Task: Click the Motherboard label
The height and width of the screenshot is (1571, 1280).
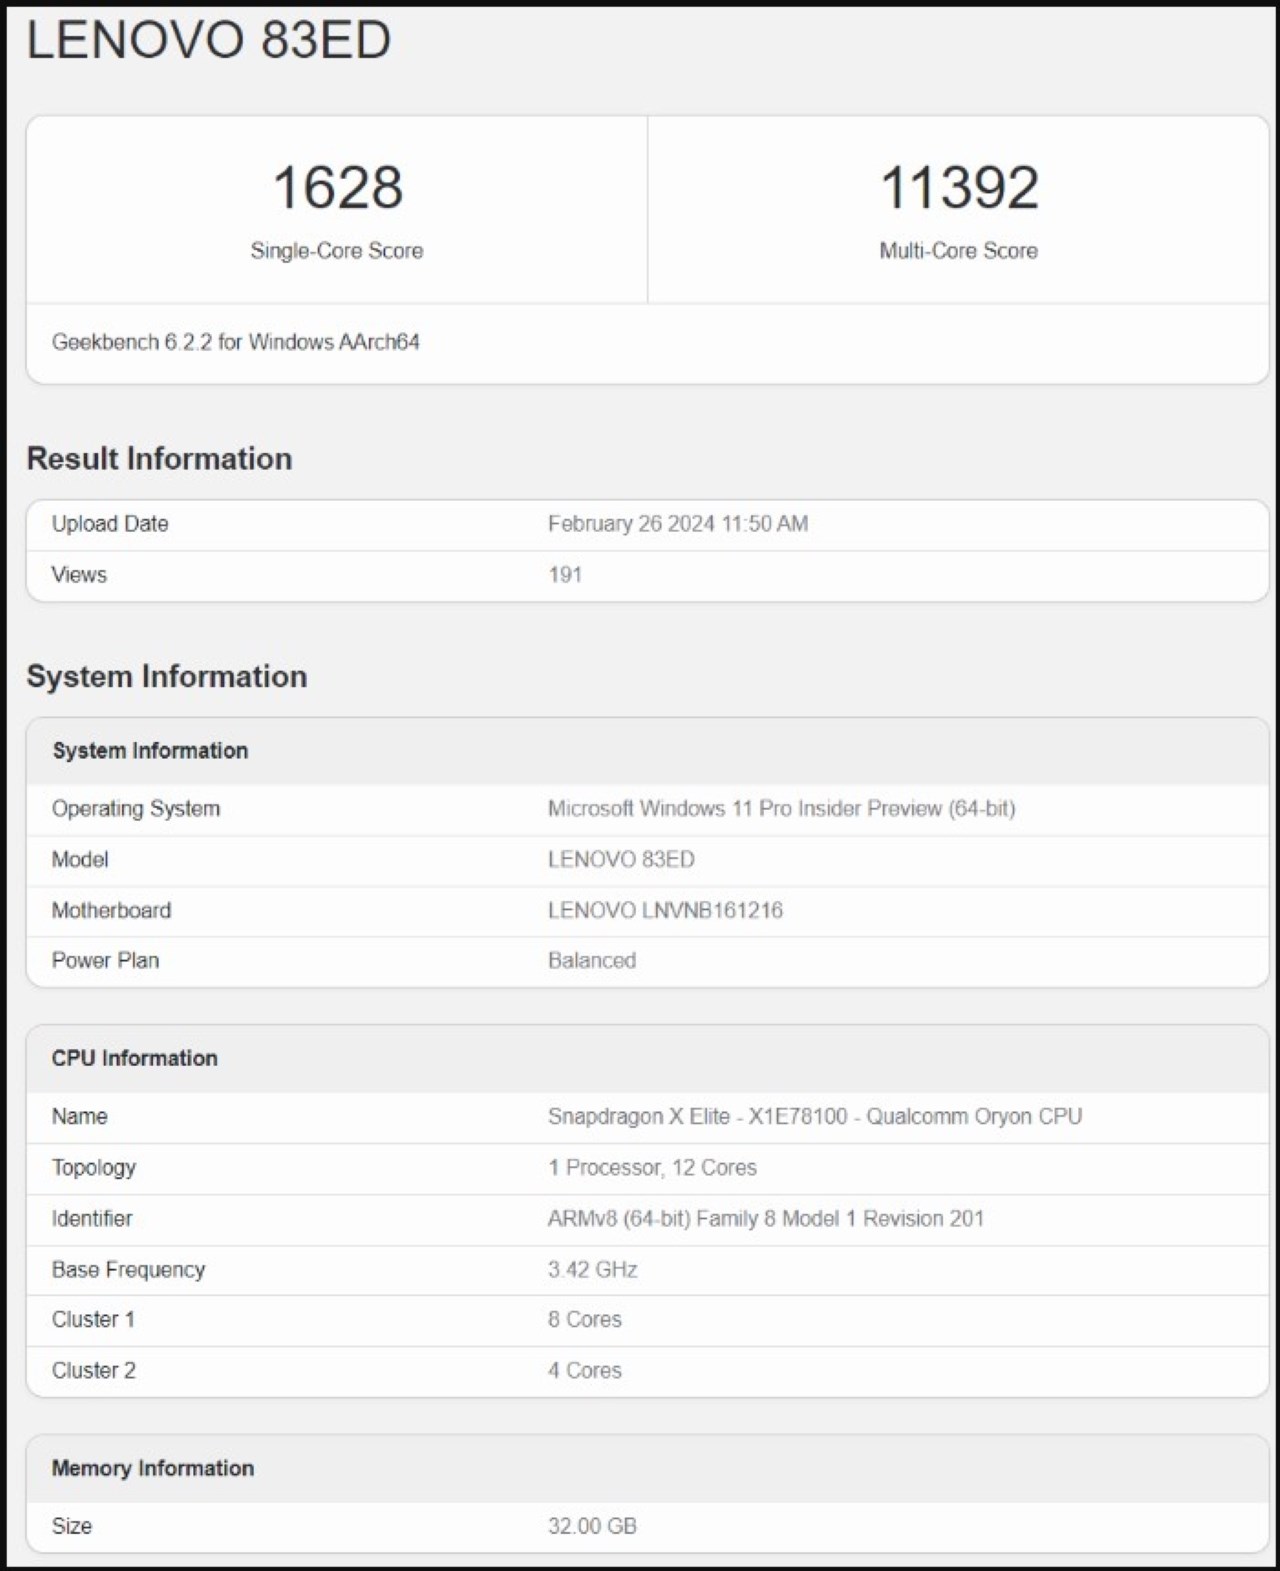Action: click(112, 911)
